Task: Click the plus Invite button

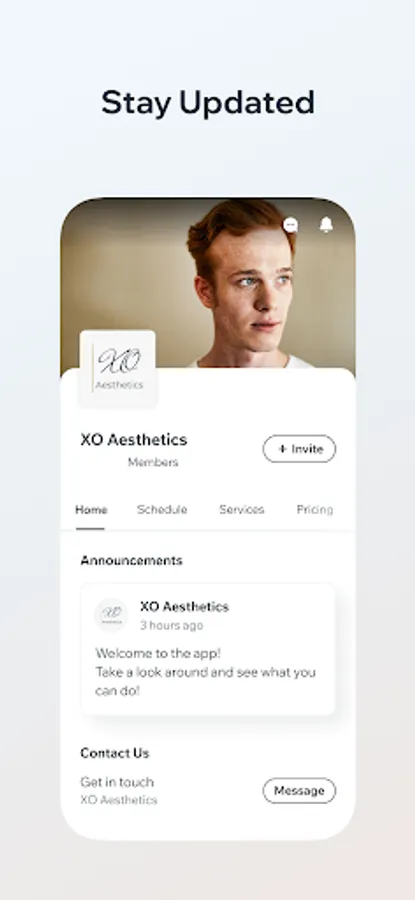Action: pyautogui.click(x=299, y=449)
